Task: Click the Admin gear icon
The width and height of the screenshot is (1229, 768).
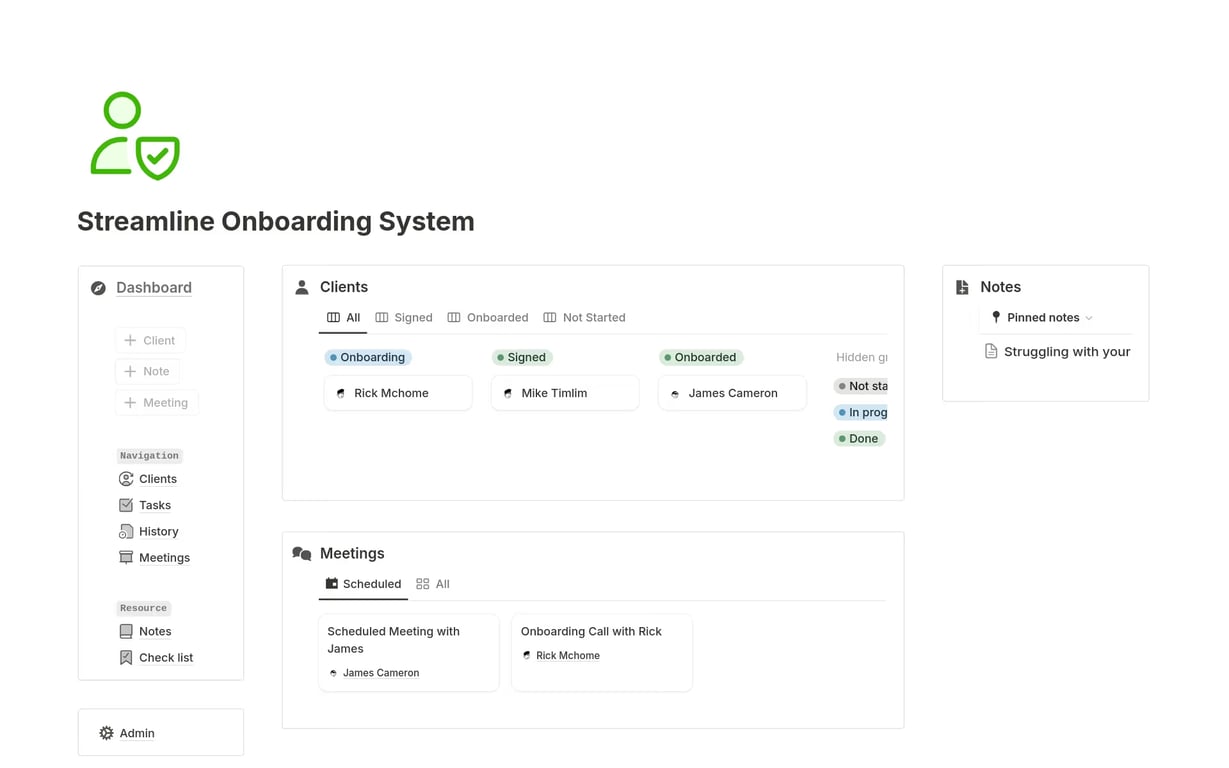Action: [106, 733]
